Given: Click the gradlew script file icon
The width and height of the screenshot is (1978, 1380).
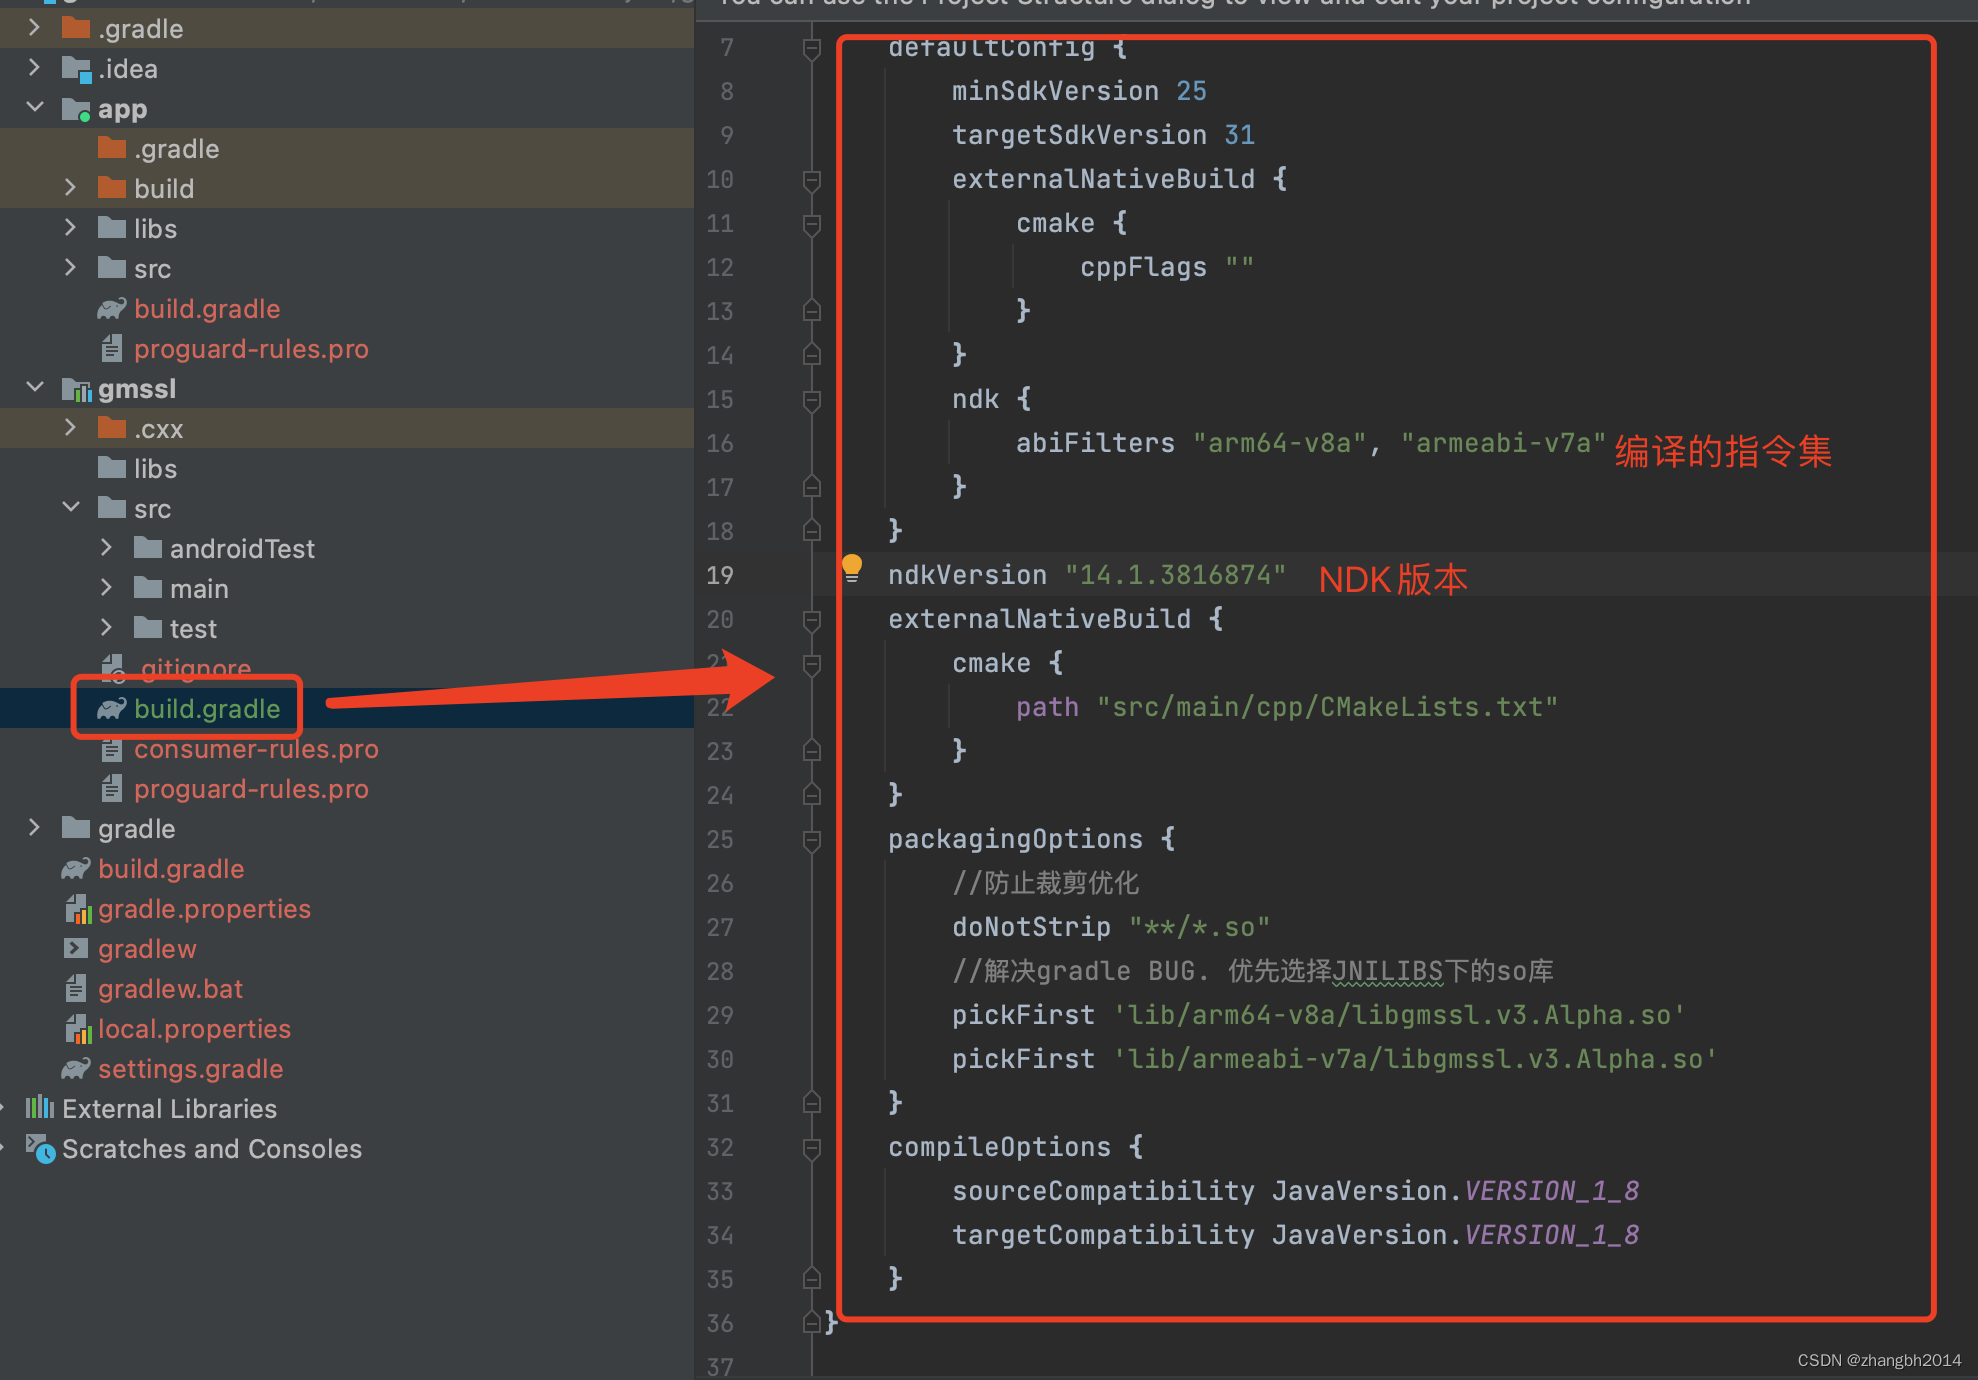Looking at the screenshot, I should (x=76, y=949).
